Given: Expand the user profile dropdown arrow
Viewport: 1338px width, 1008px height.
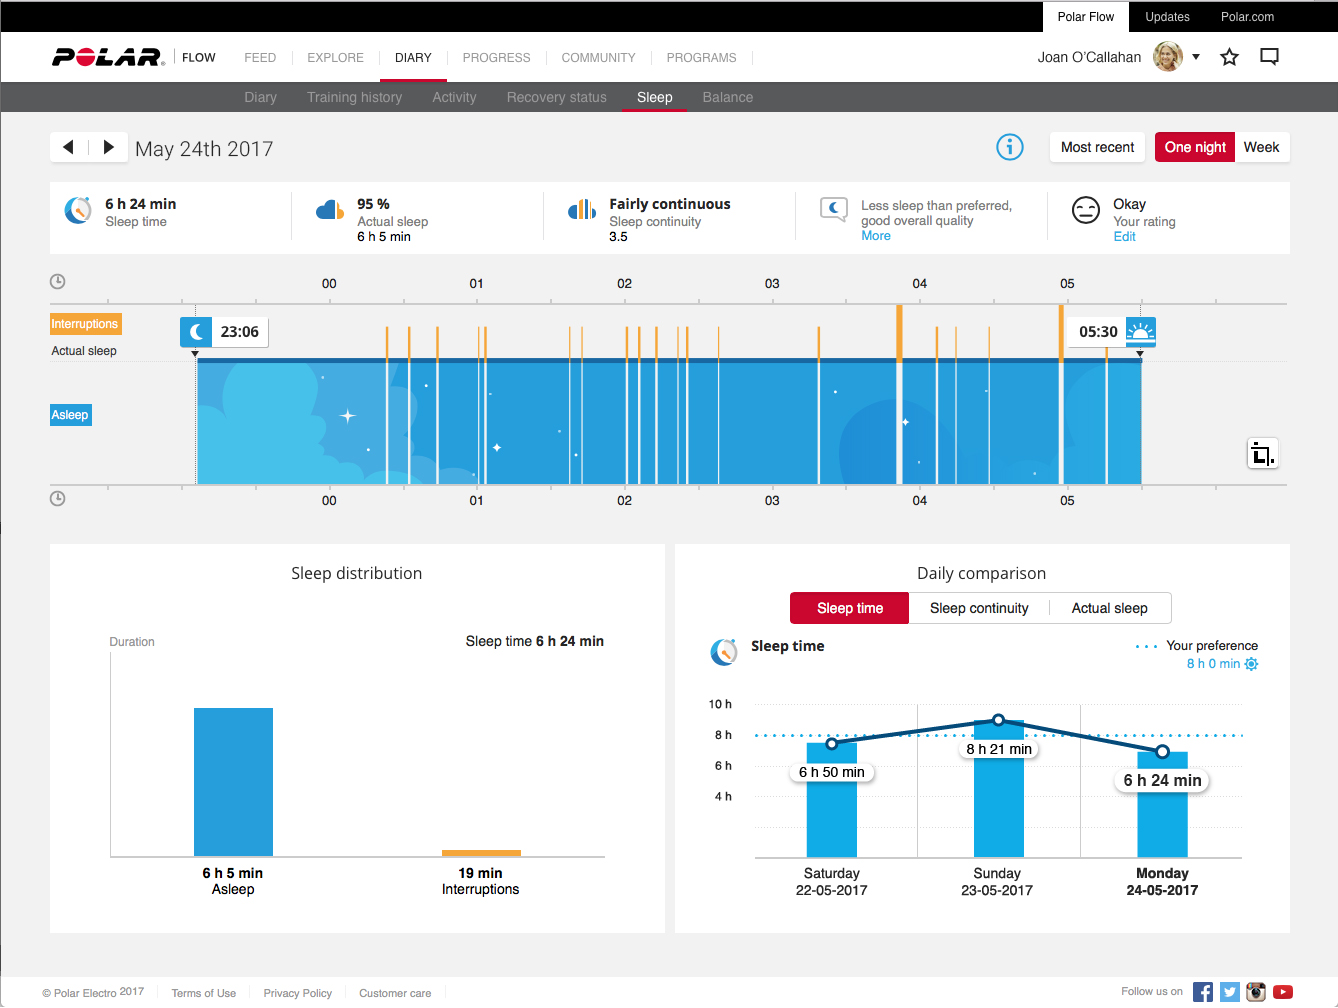Looking at the screenshot, I should pos(1196,57).
